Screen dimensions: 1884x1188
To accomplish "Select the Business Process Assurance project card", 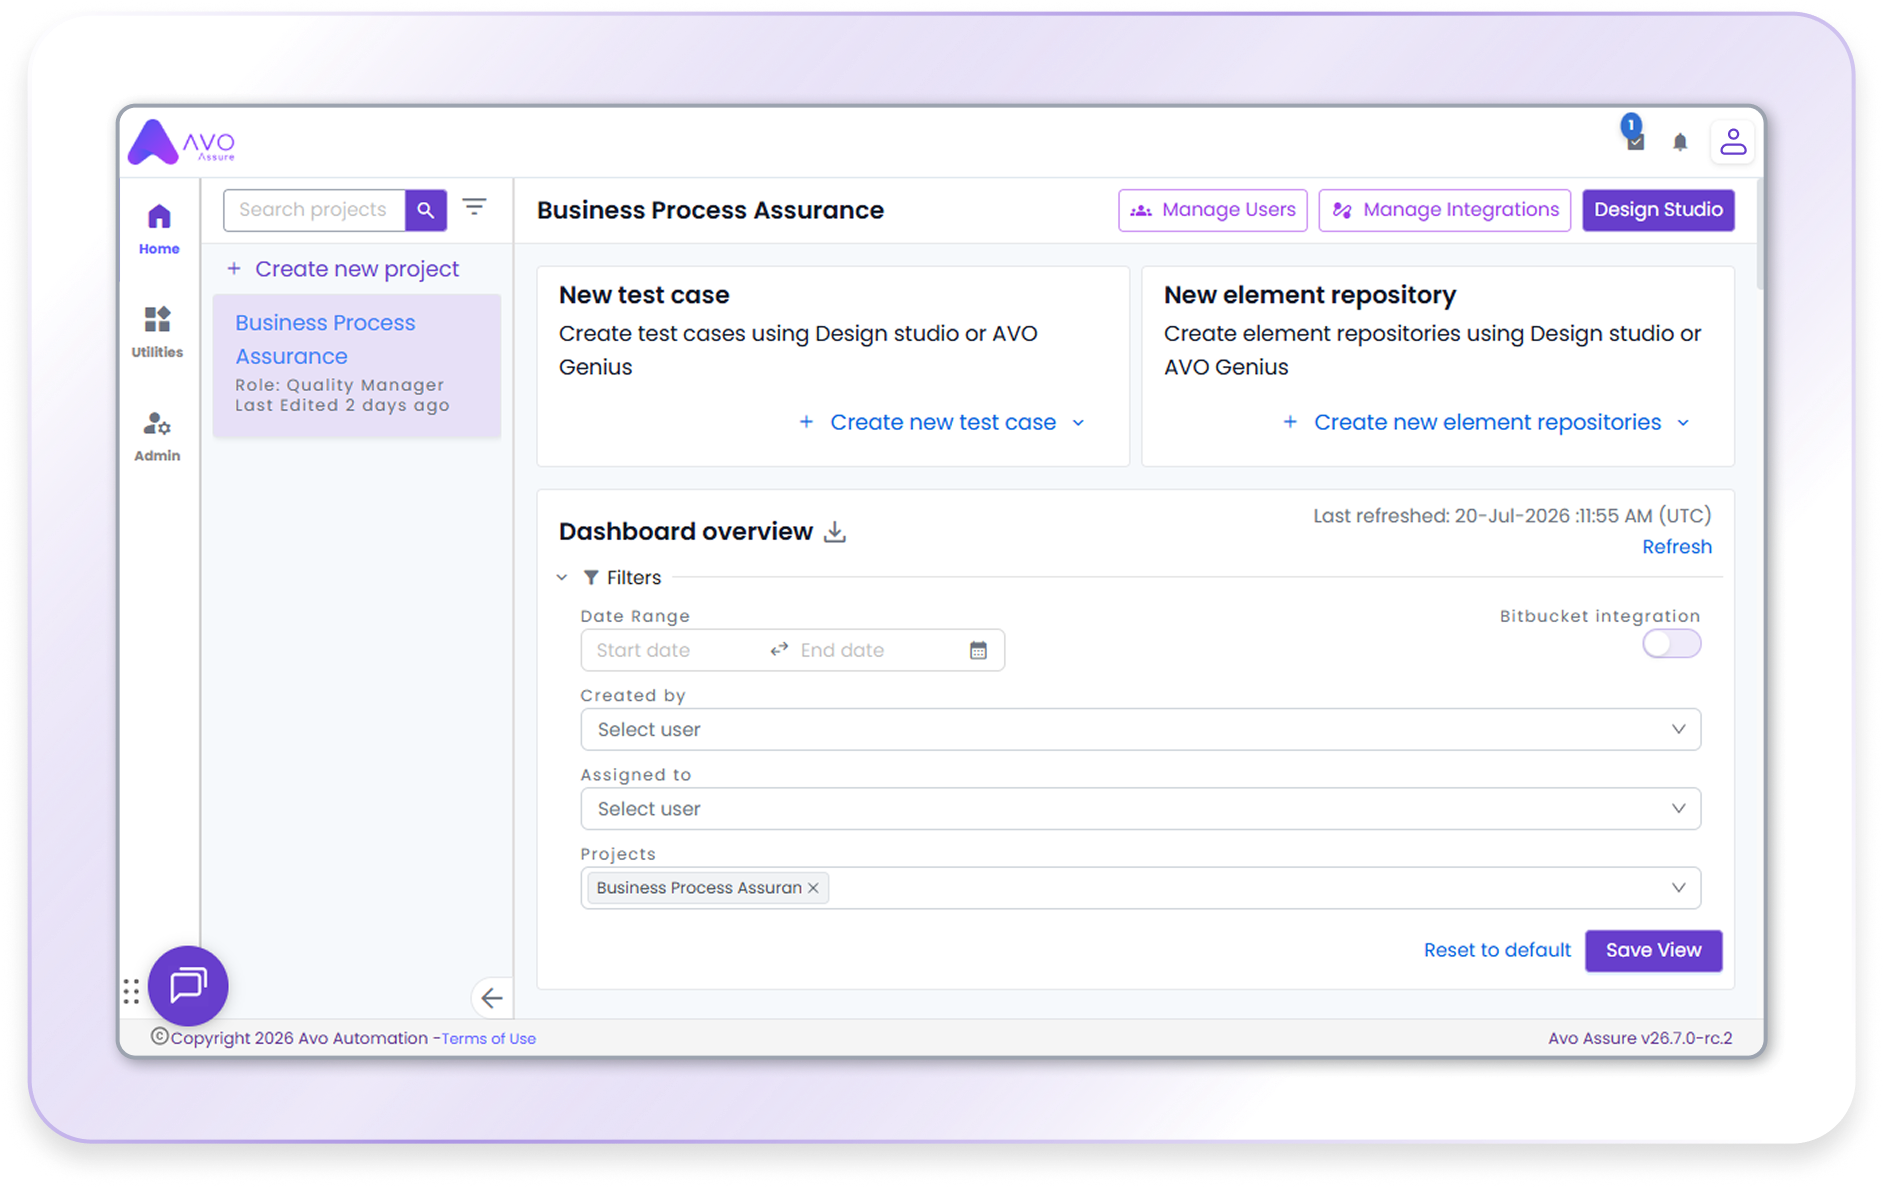I will point(357,365).
